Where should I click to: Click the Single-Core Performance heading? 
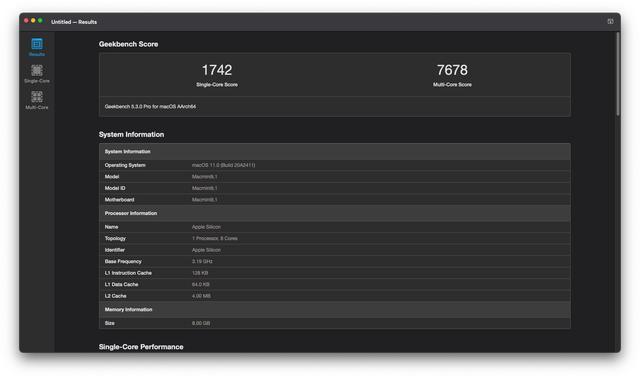(x=141, y=347)
